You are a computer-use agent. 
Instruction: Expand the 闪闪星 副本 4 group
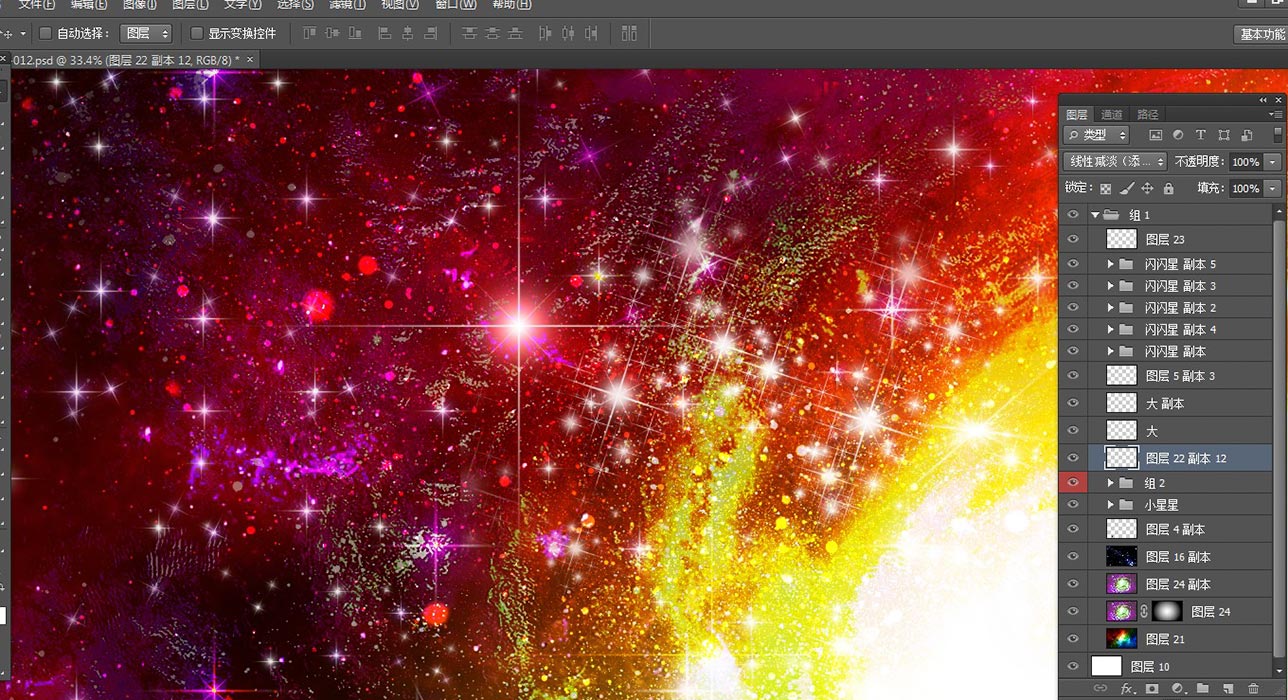click(x=1110, y=329)
